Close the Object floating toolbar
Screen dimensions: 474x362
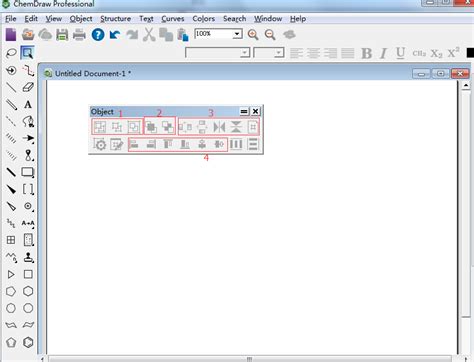pos(255,111)
